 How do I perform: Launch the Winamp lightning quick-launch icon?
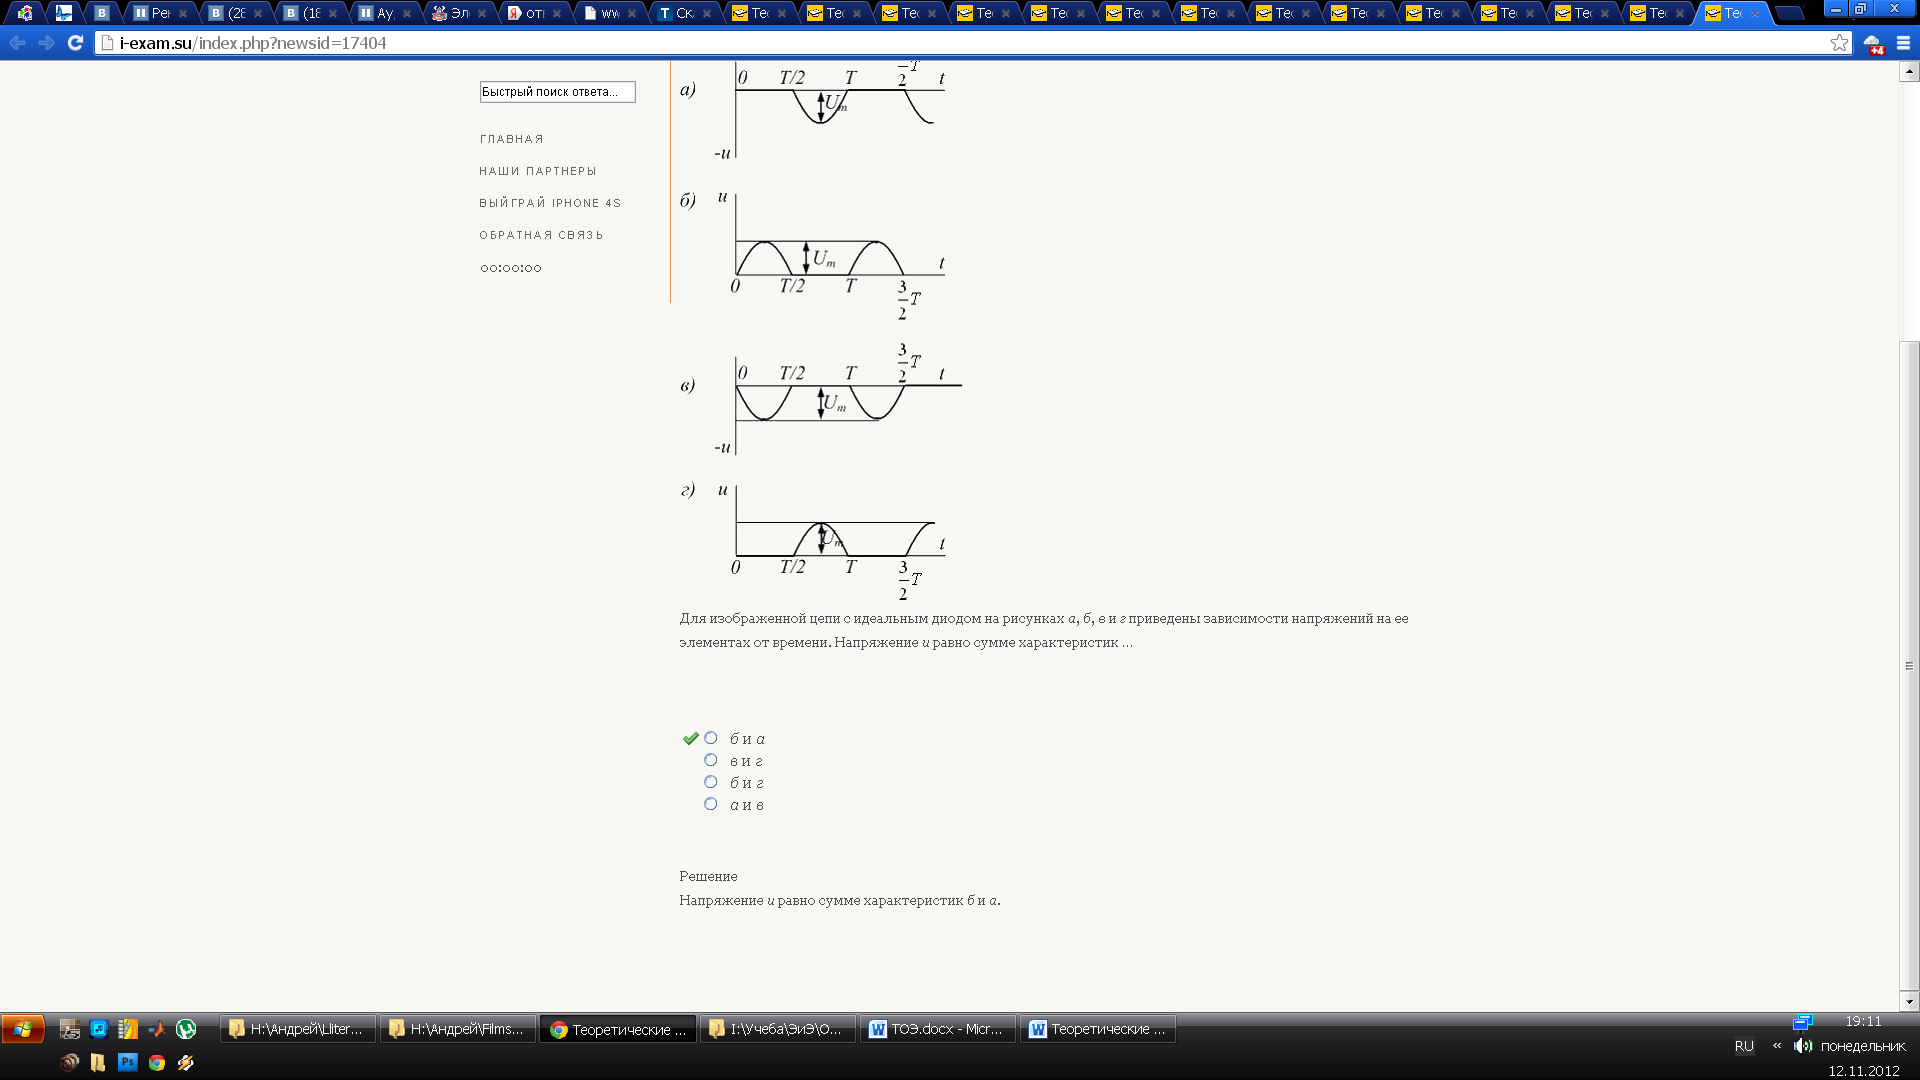coord(186,1062)
